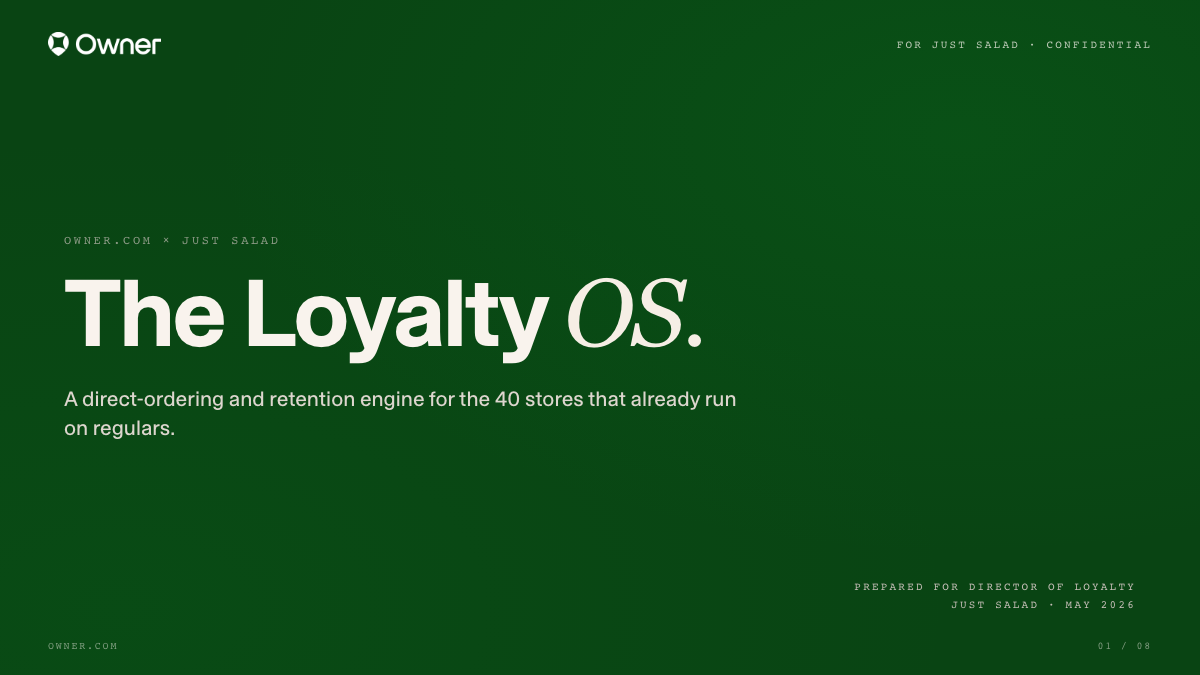
Task: Click the "OWNER.COM × JUST SALAD" eyebrow text
Action: pyautogui.click(x=172, y=241)
